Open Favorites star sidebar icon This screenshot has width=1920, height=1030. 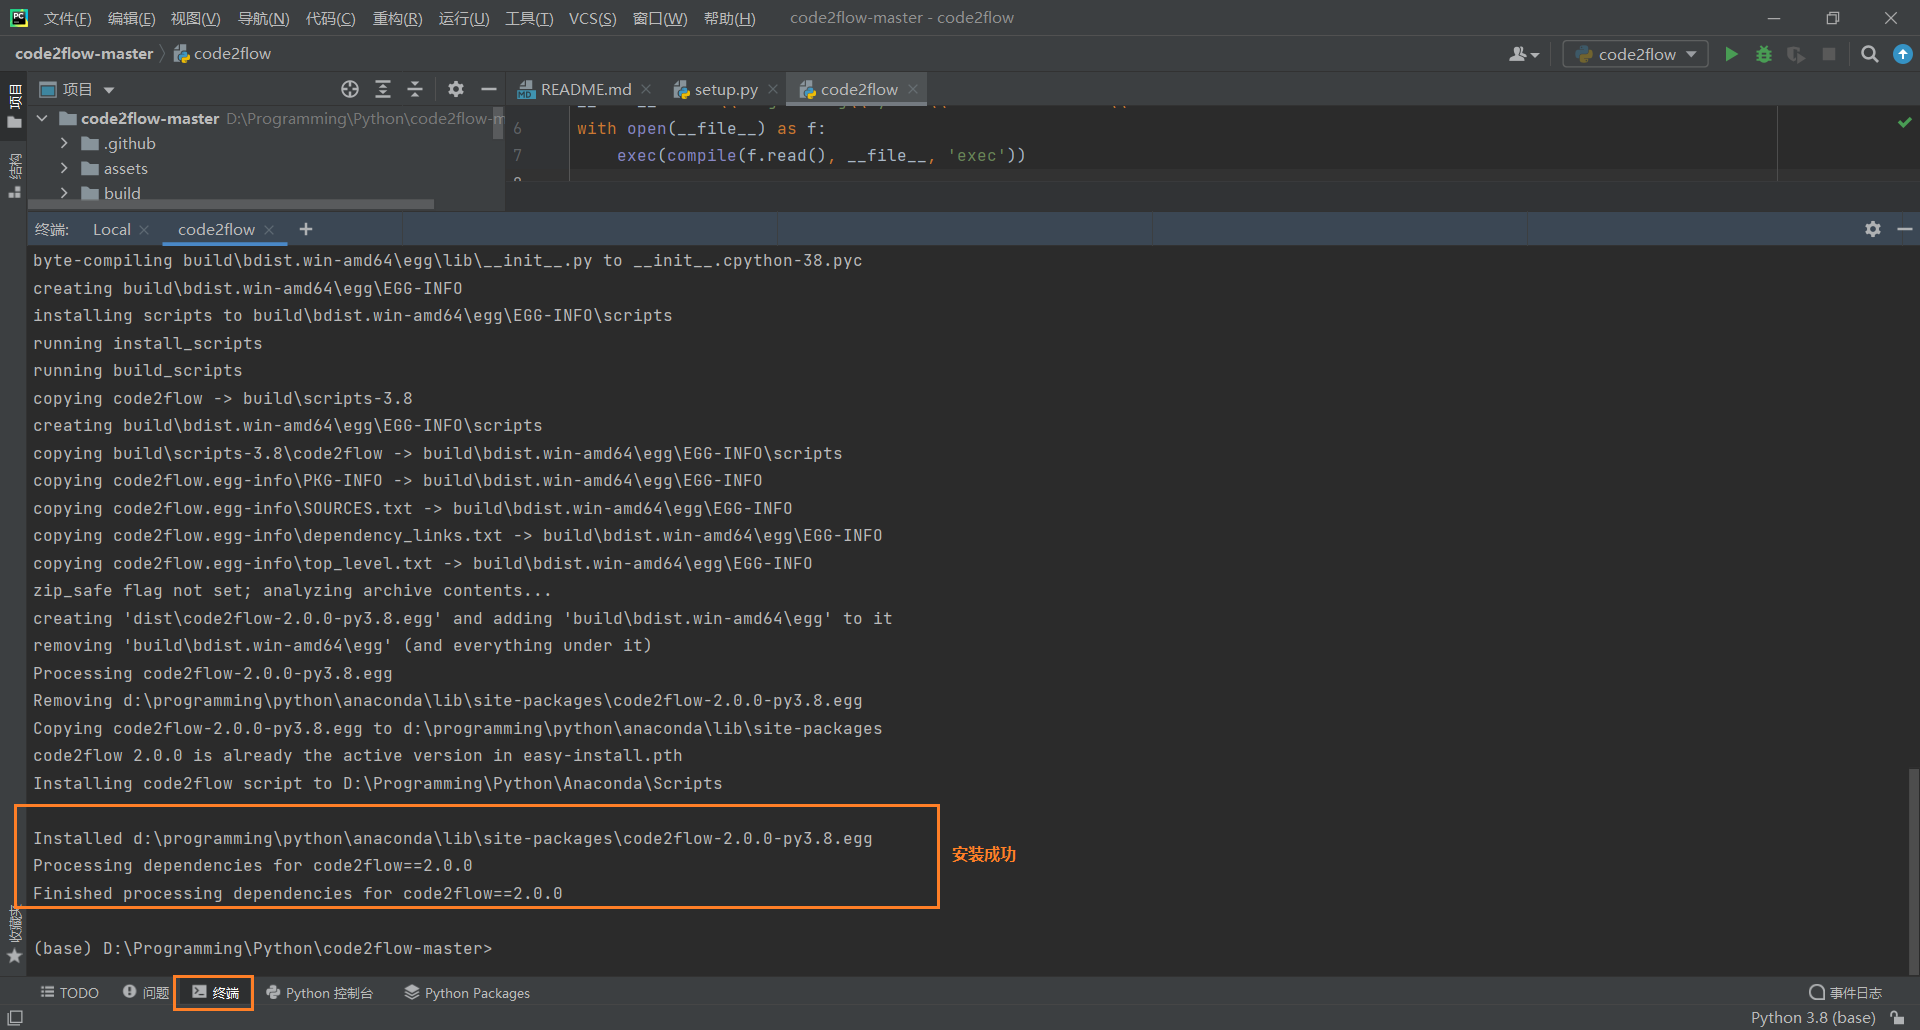click(x=14, y=956)
